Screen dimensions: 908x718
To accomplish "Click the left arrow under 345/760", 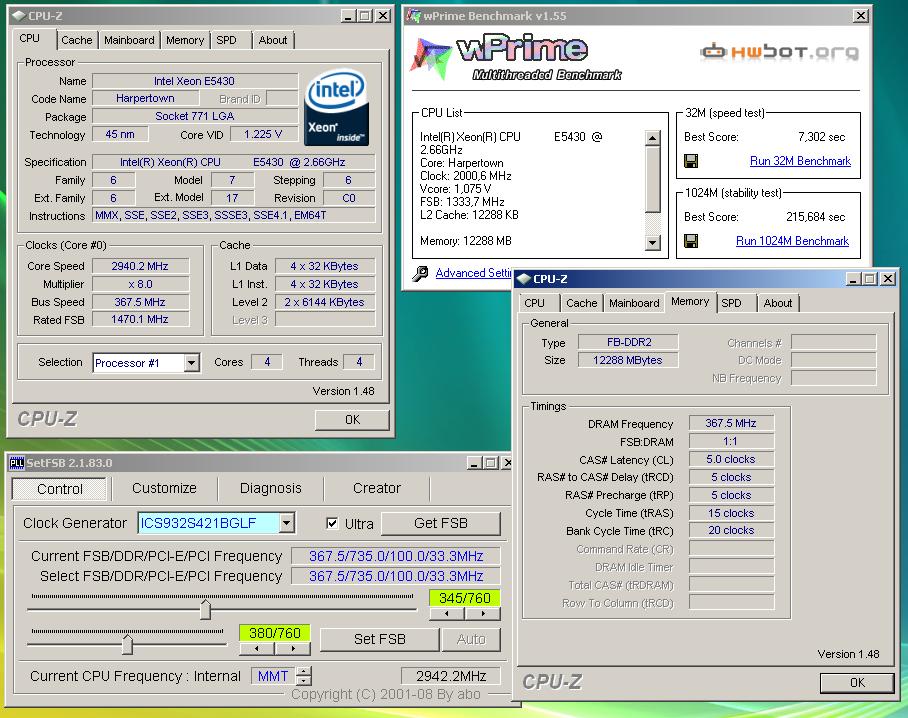I will point(446,614).
